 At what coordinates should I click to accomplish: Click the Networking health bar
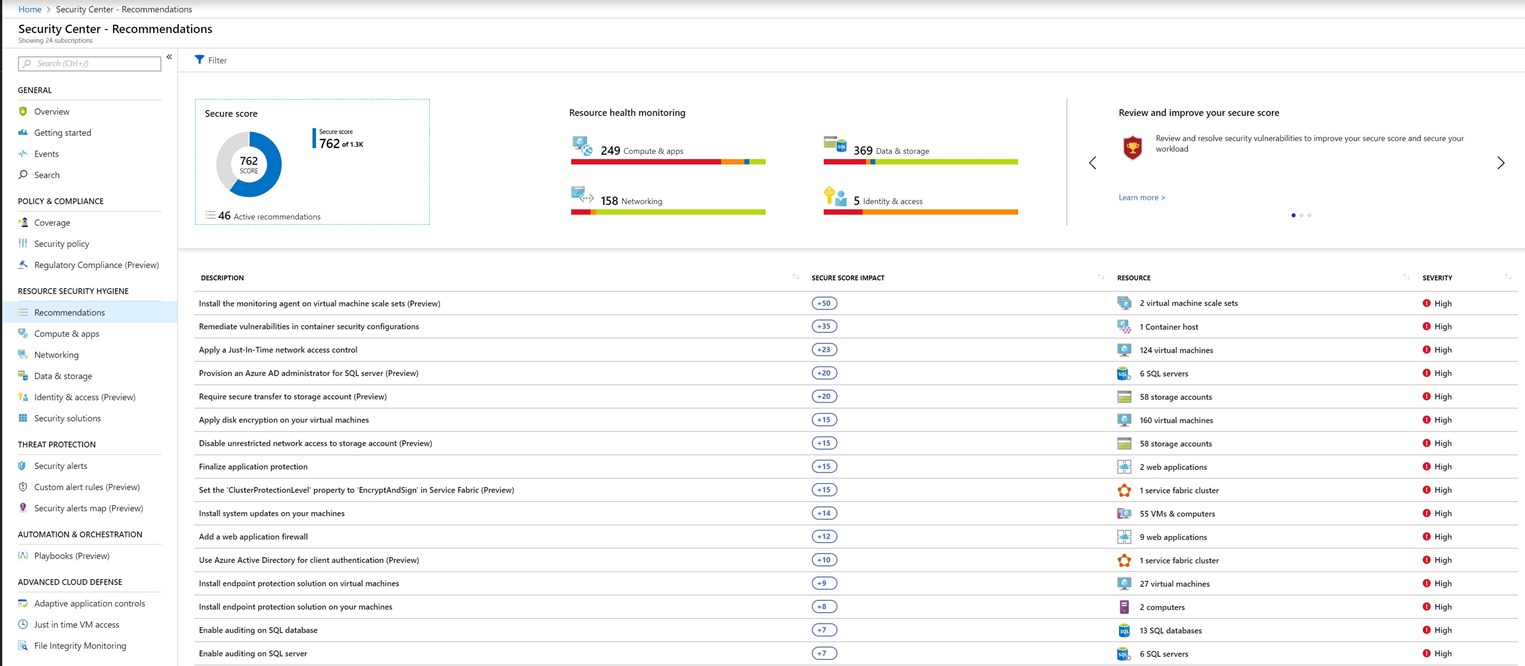[x=668, y=211]
